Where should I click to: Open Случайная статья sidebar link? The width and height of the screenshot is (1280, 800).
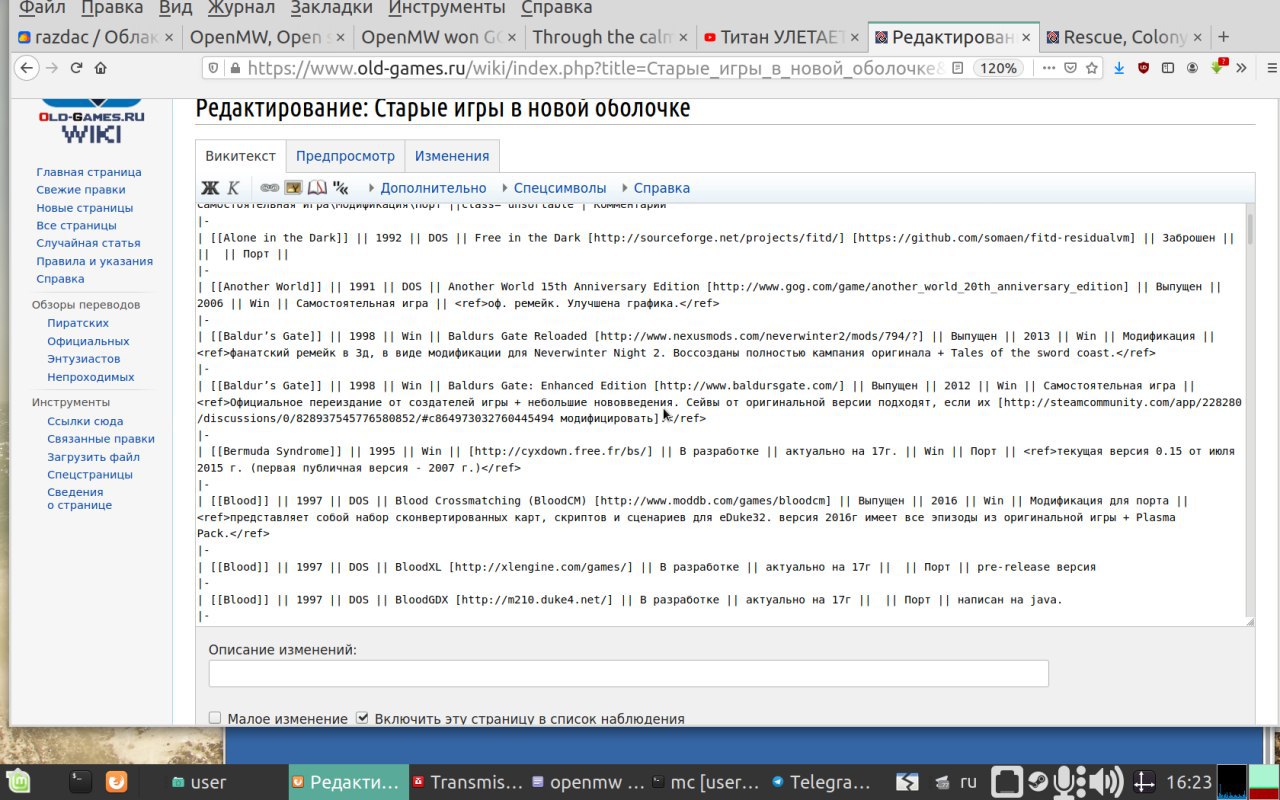coord(88,243)
